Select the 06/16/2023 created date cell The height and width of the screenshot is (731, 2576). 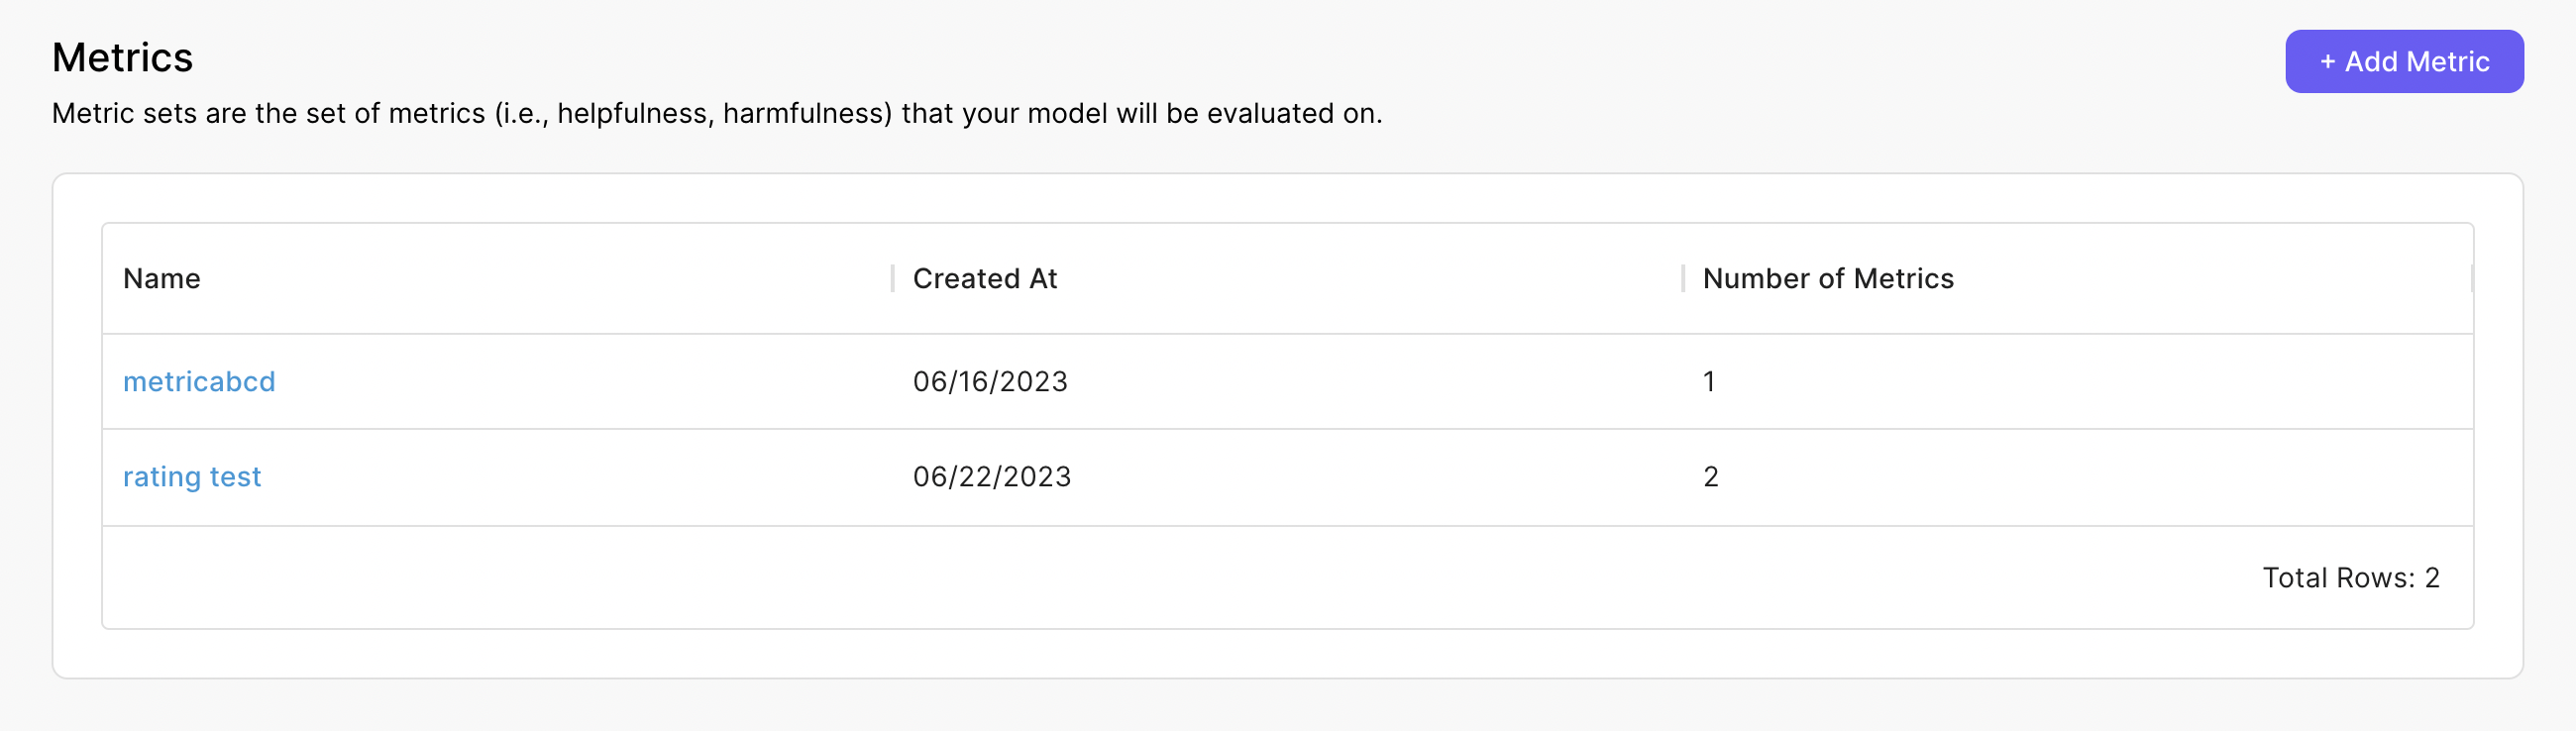990,381
